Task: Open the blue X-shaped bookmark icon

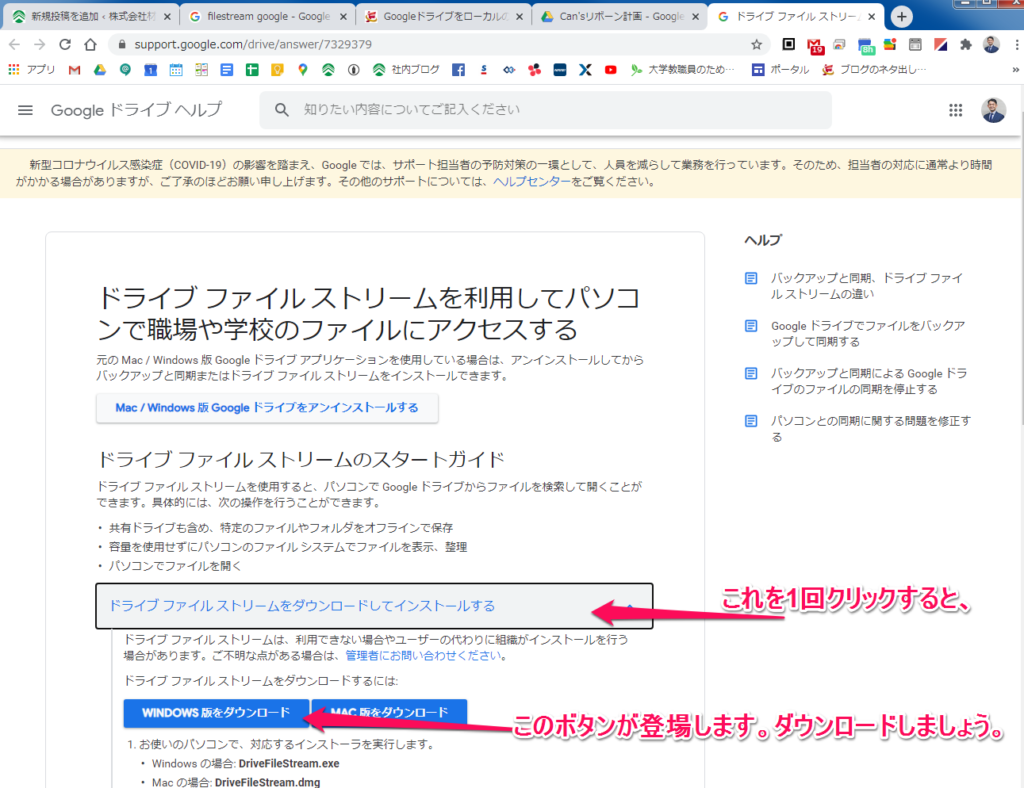Action: [x=585, y=69]
